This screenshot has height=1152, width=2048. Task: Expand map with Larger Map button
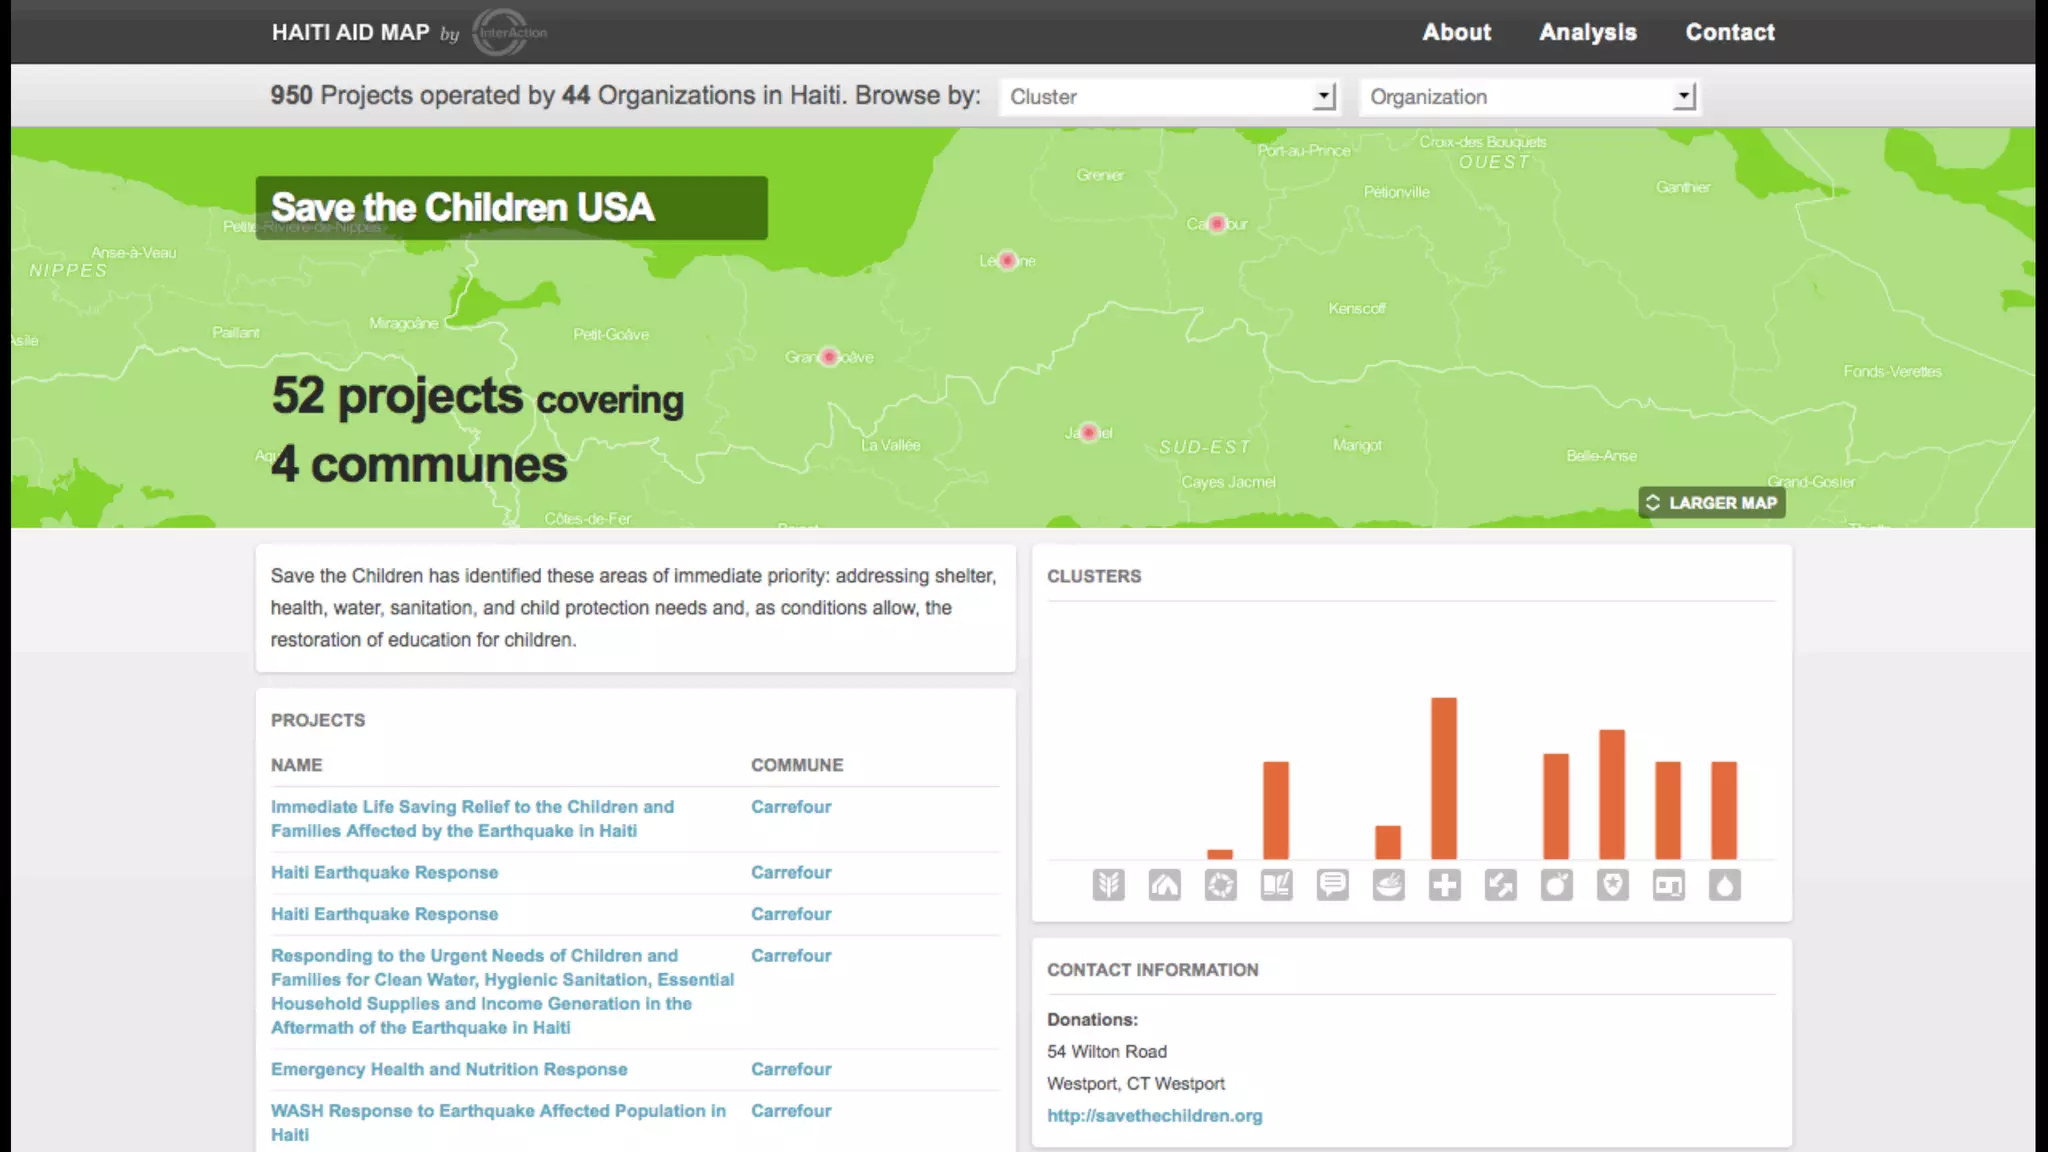pyautogui.click(x=1711, y=503)
